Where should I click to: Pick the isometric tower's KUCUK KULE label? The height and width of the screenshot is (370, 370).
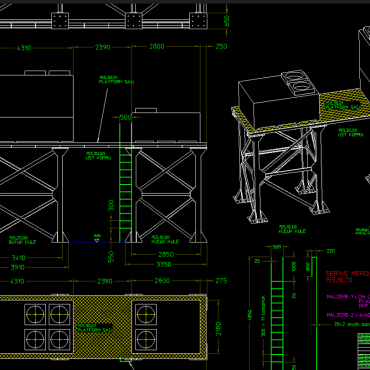click(x=292, y=231)
